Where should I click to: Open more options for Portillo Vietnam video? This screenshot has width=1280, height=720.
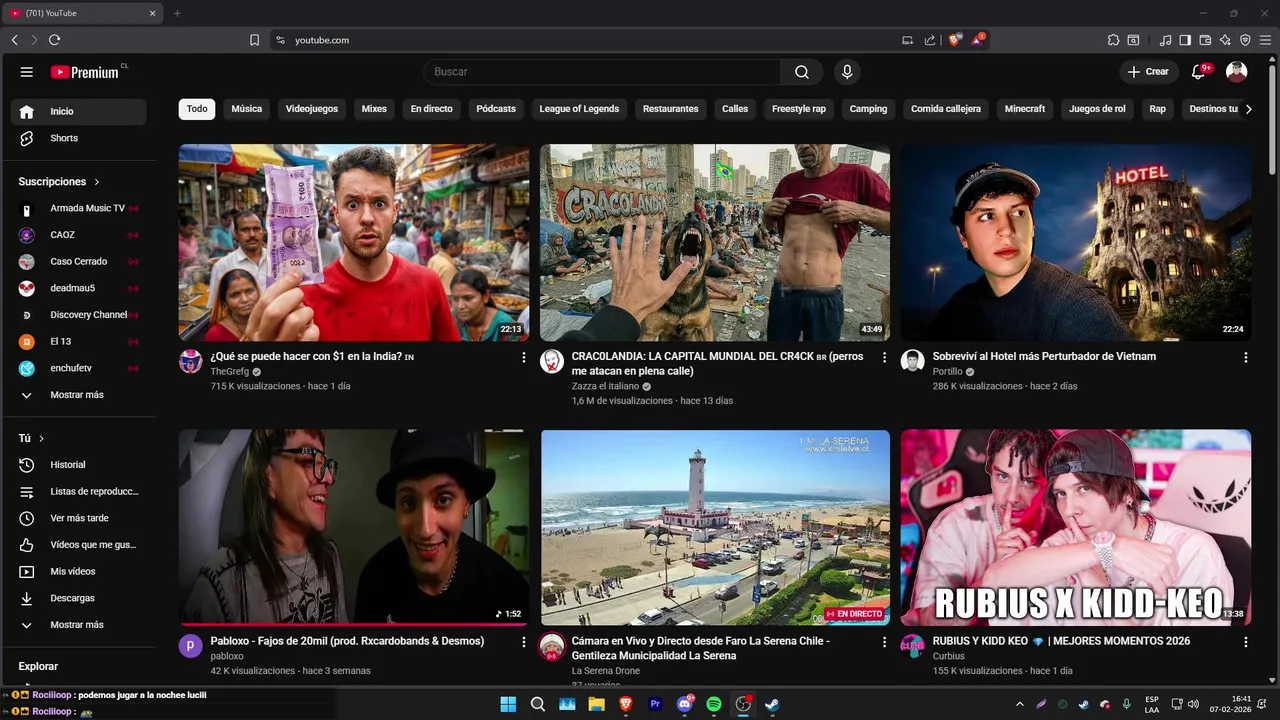coord(1245,357)
